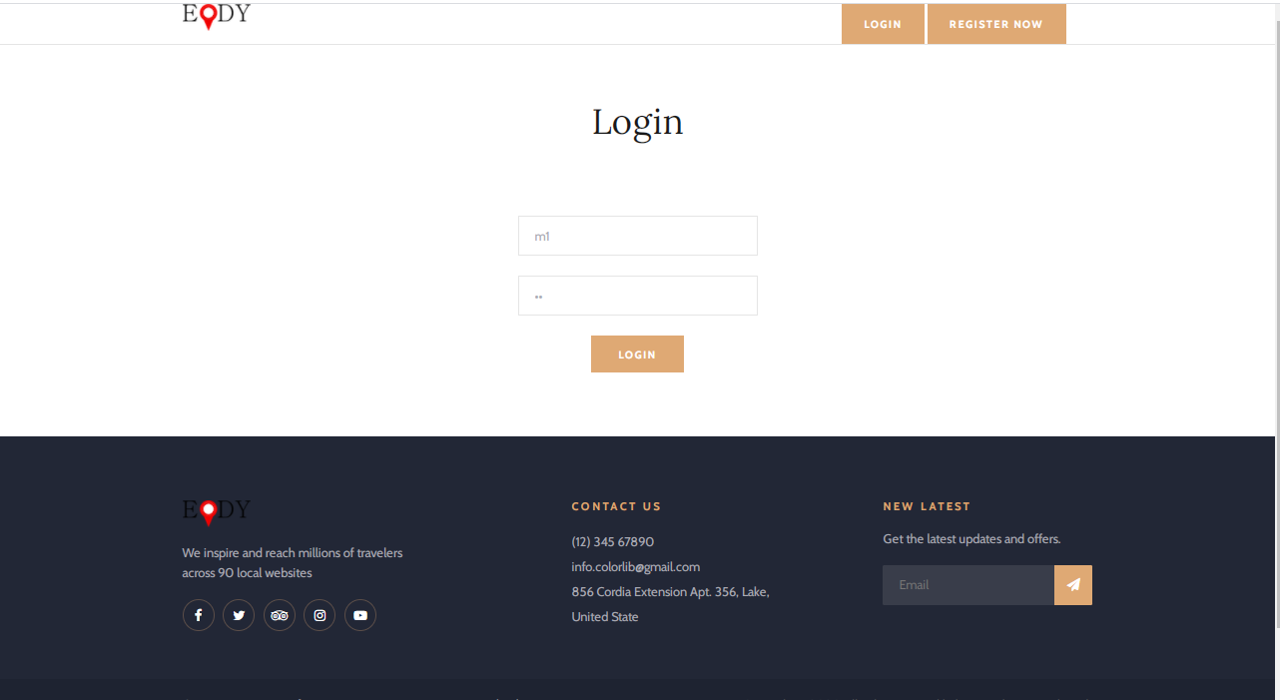The image size is (1280, 700).
Task: Click the info.colorlib@gmail.com email address
Action: click(x=635, y=567)
